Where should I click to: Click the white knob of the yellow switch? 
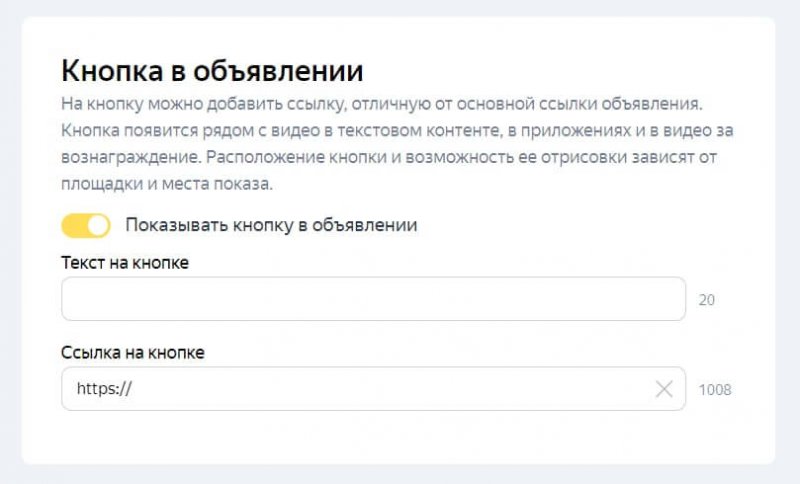click(97, 225)
